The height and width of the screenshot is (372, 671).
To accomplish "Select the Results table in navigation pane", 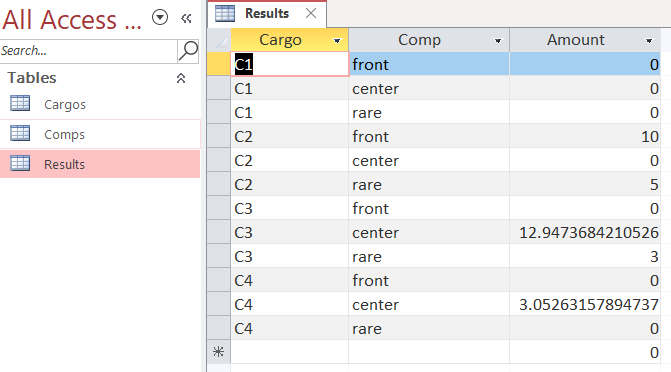I will click(100, 164).
